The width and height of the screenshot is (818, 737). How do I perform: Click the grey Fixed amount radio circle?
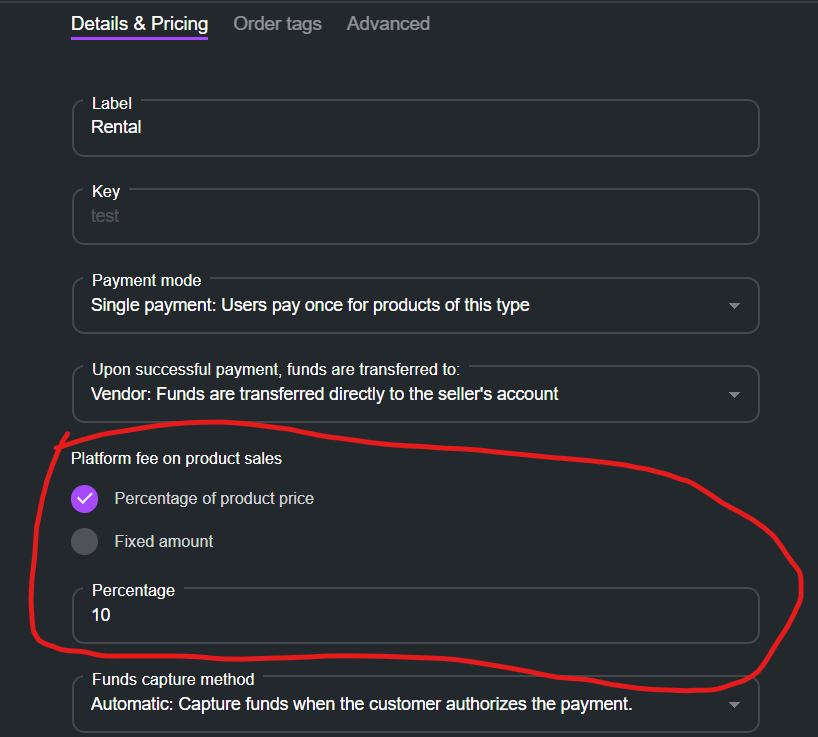(x=85, y=541)
